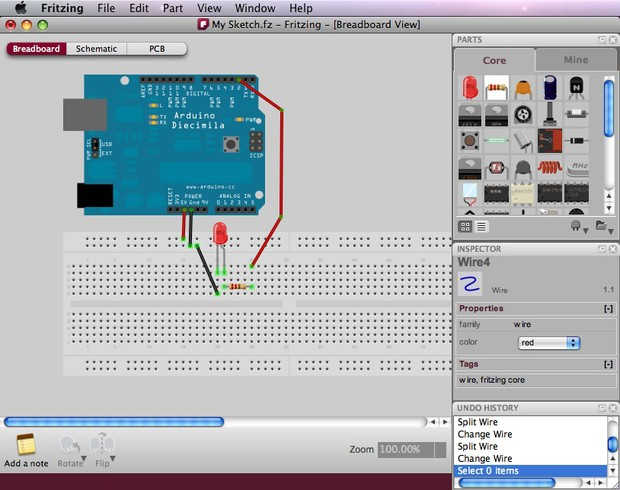The height and width of the screenshot is (490, 620).
Task: Switch Parts bin to list view
Action: 481,227
